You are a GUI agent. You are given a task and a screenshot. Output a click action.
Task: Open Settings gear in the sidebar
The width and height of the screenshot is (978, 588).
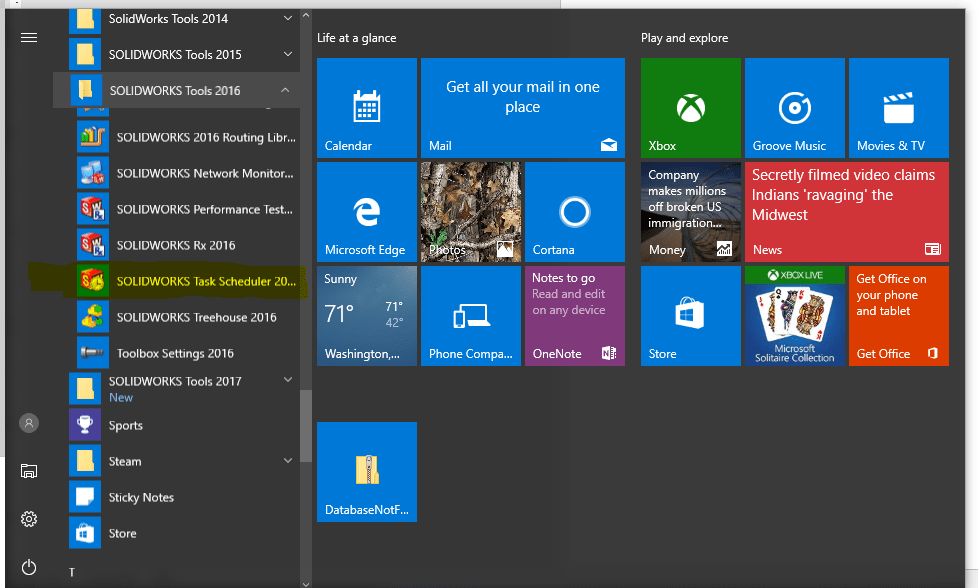coord(29,519)
